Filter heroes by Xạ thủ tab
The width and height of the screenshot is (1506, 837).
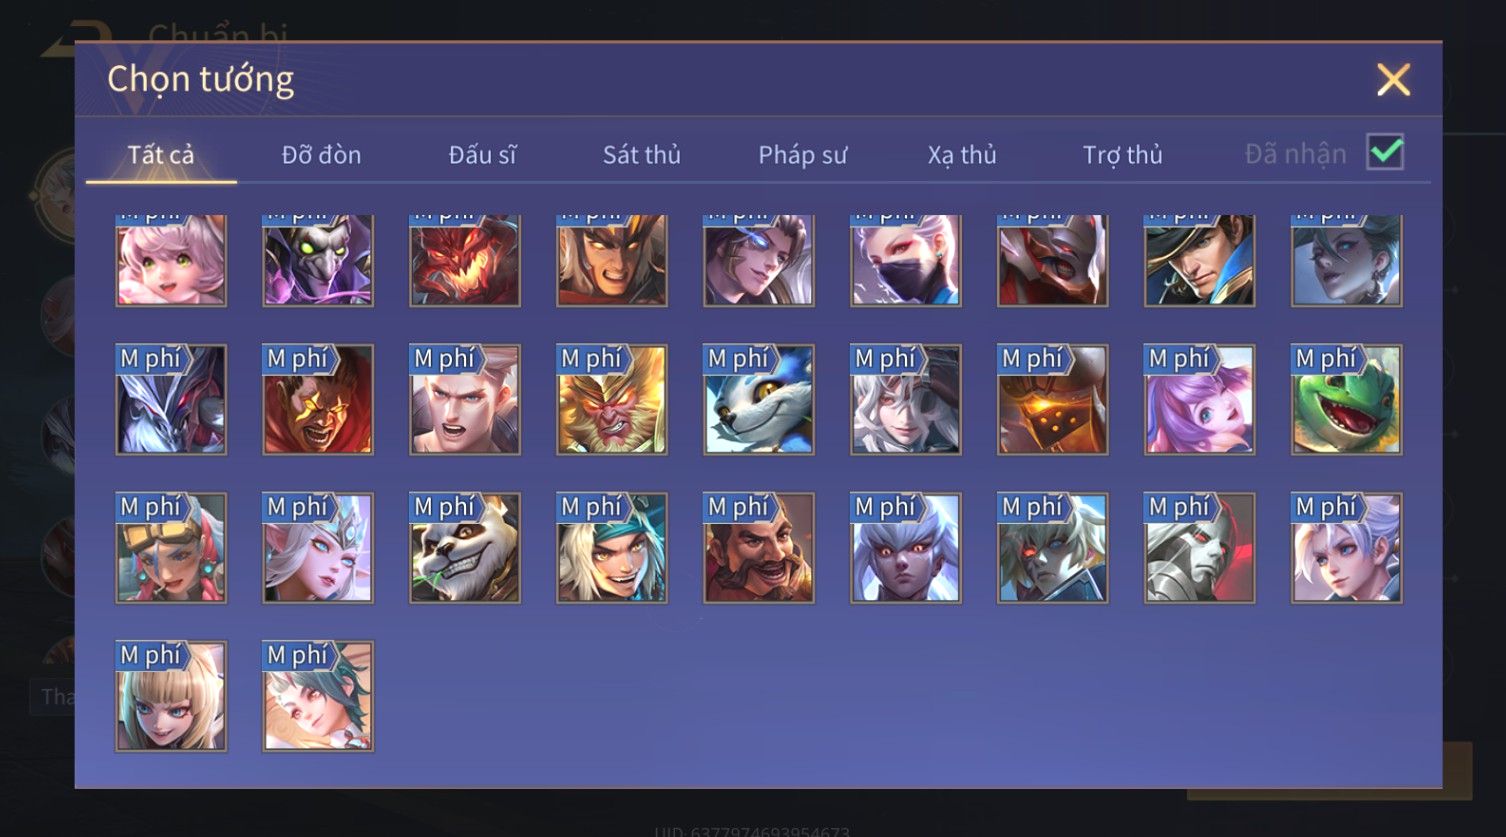962,155
